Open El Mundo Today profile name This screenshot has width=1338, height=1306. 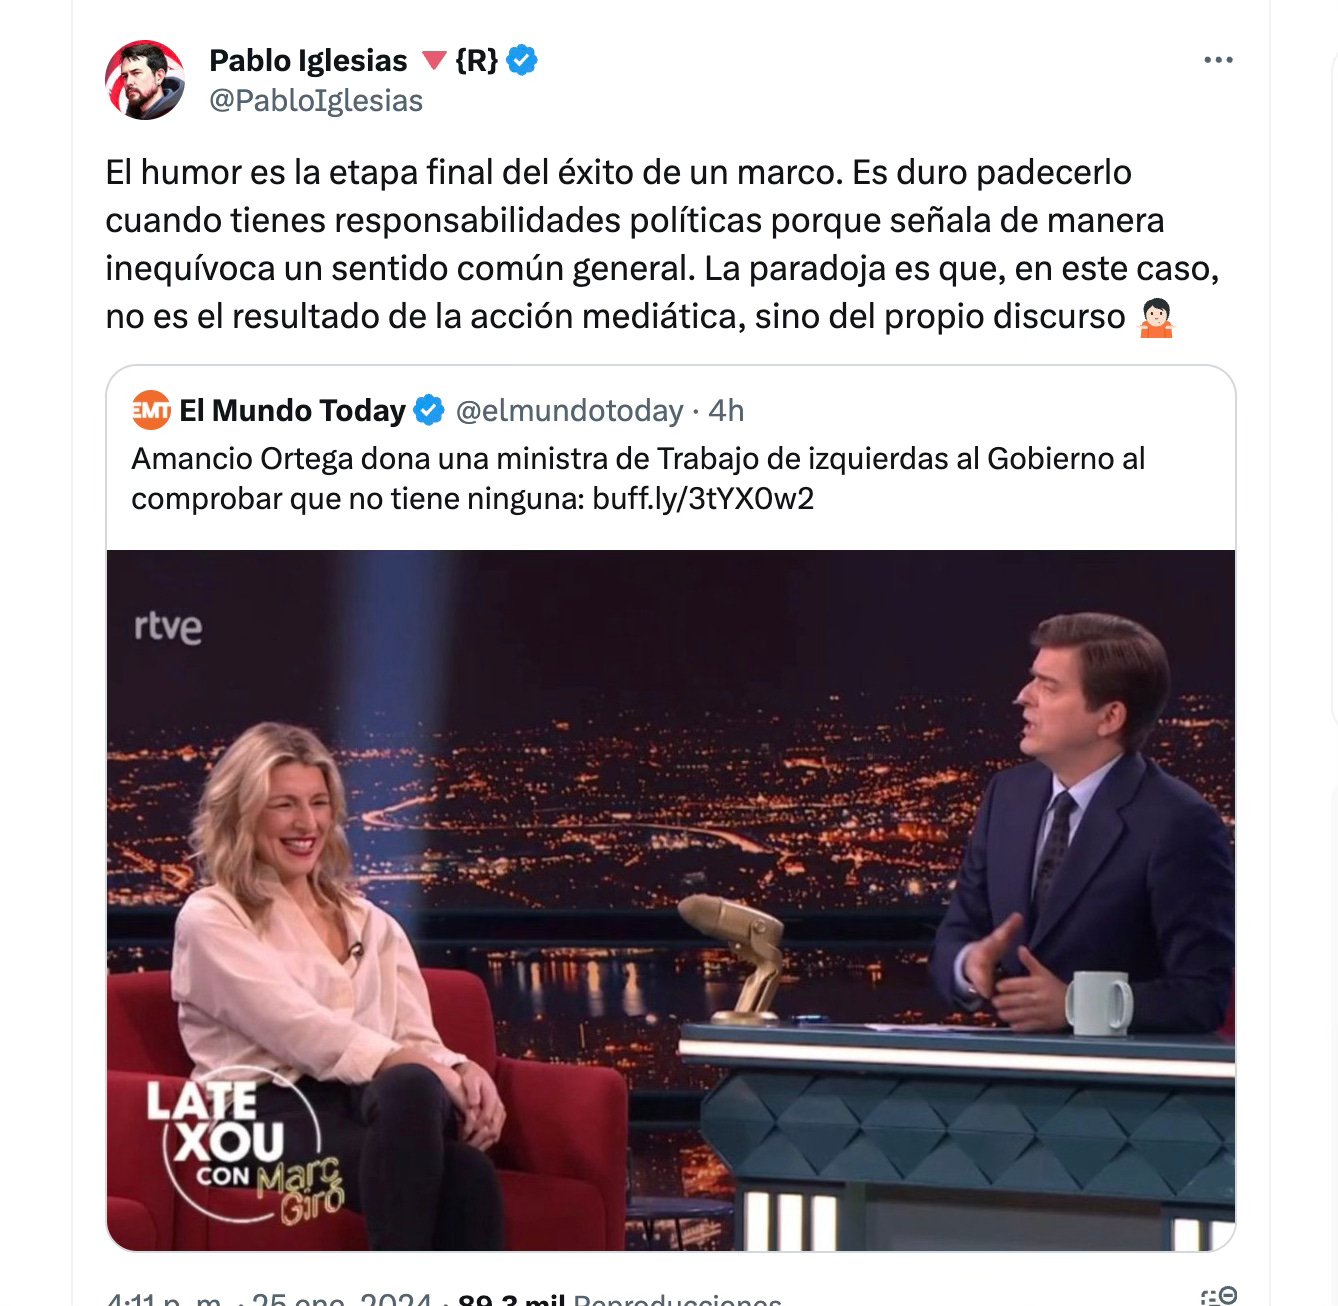click(292, 410)
